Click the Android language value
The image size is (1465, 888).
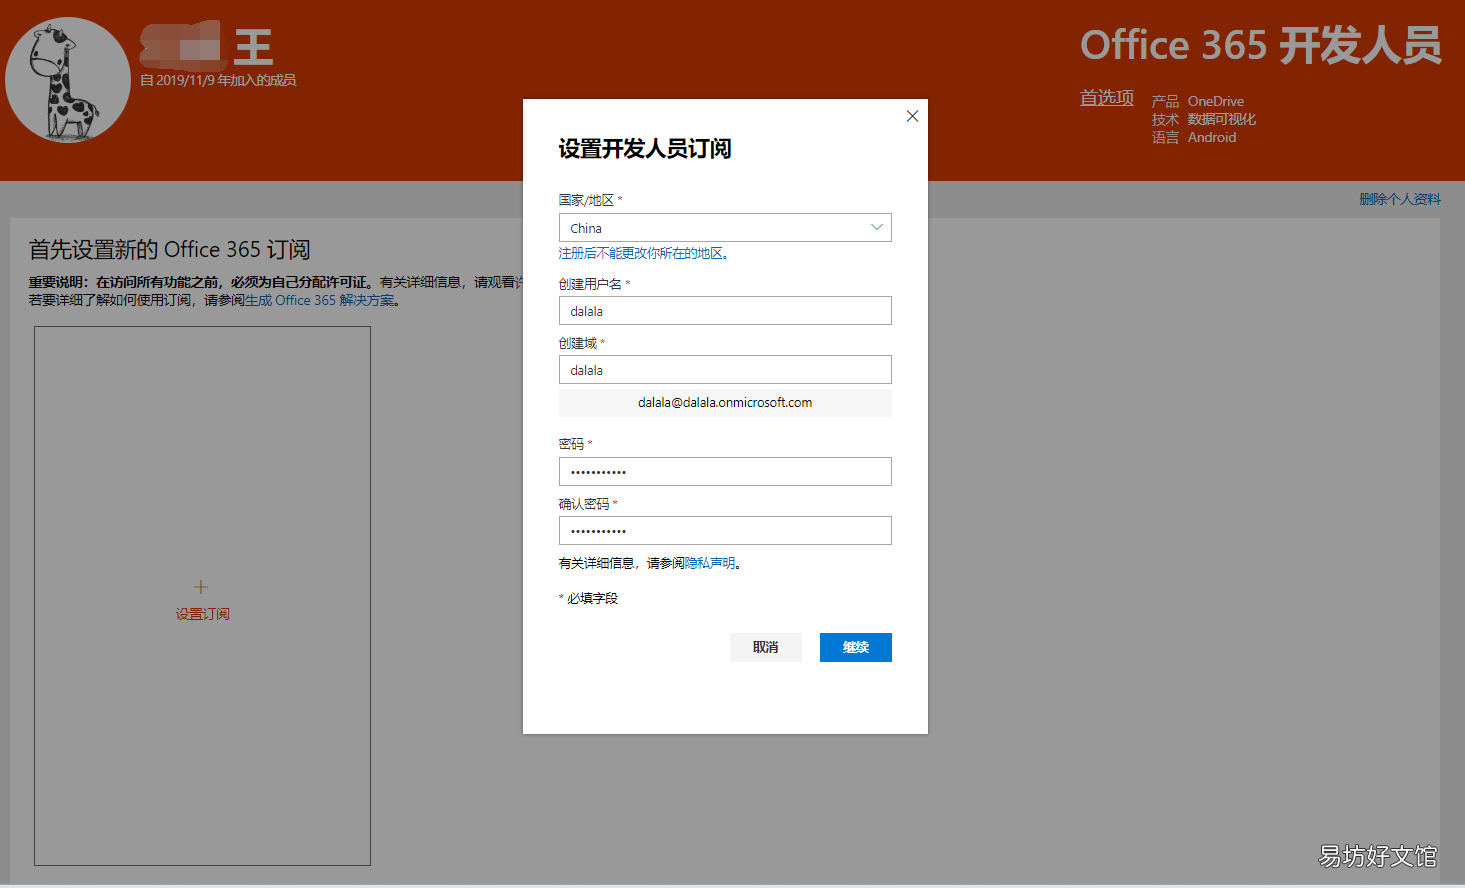click(x=1212, y=137)
